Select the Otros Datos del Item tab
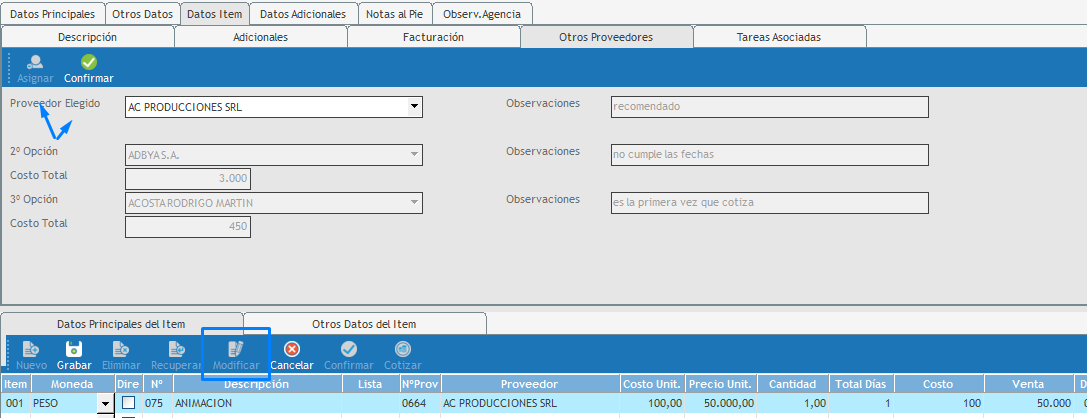The height and width of the screenshot is (418, 1087). (x=364, y=324)
